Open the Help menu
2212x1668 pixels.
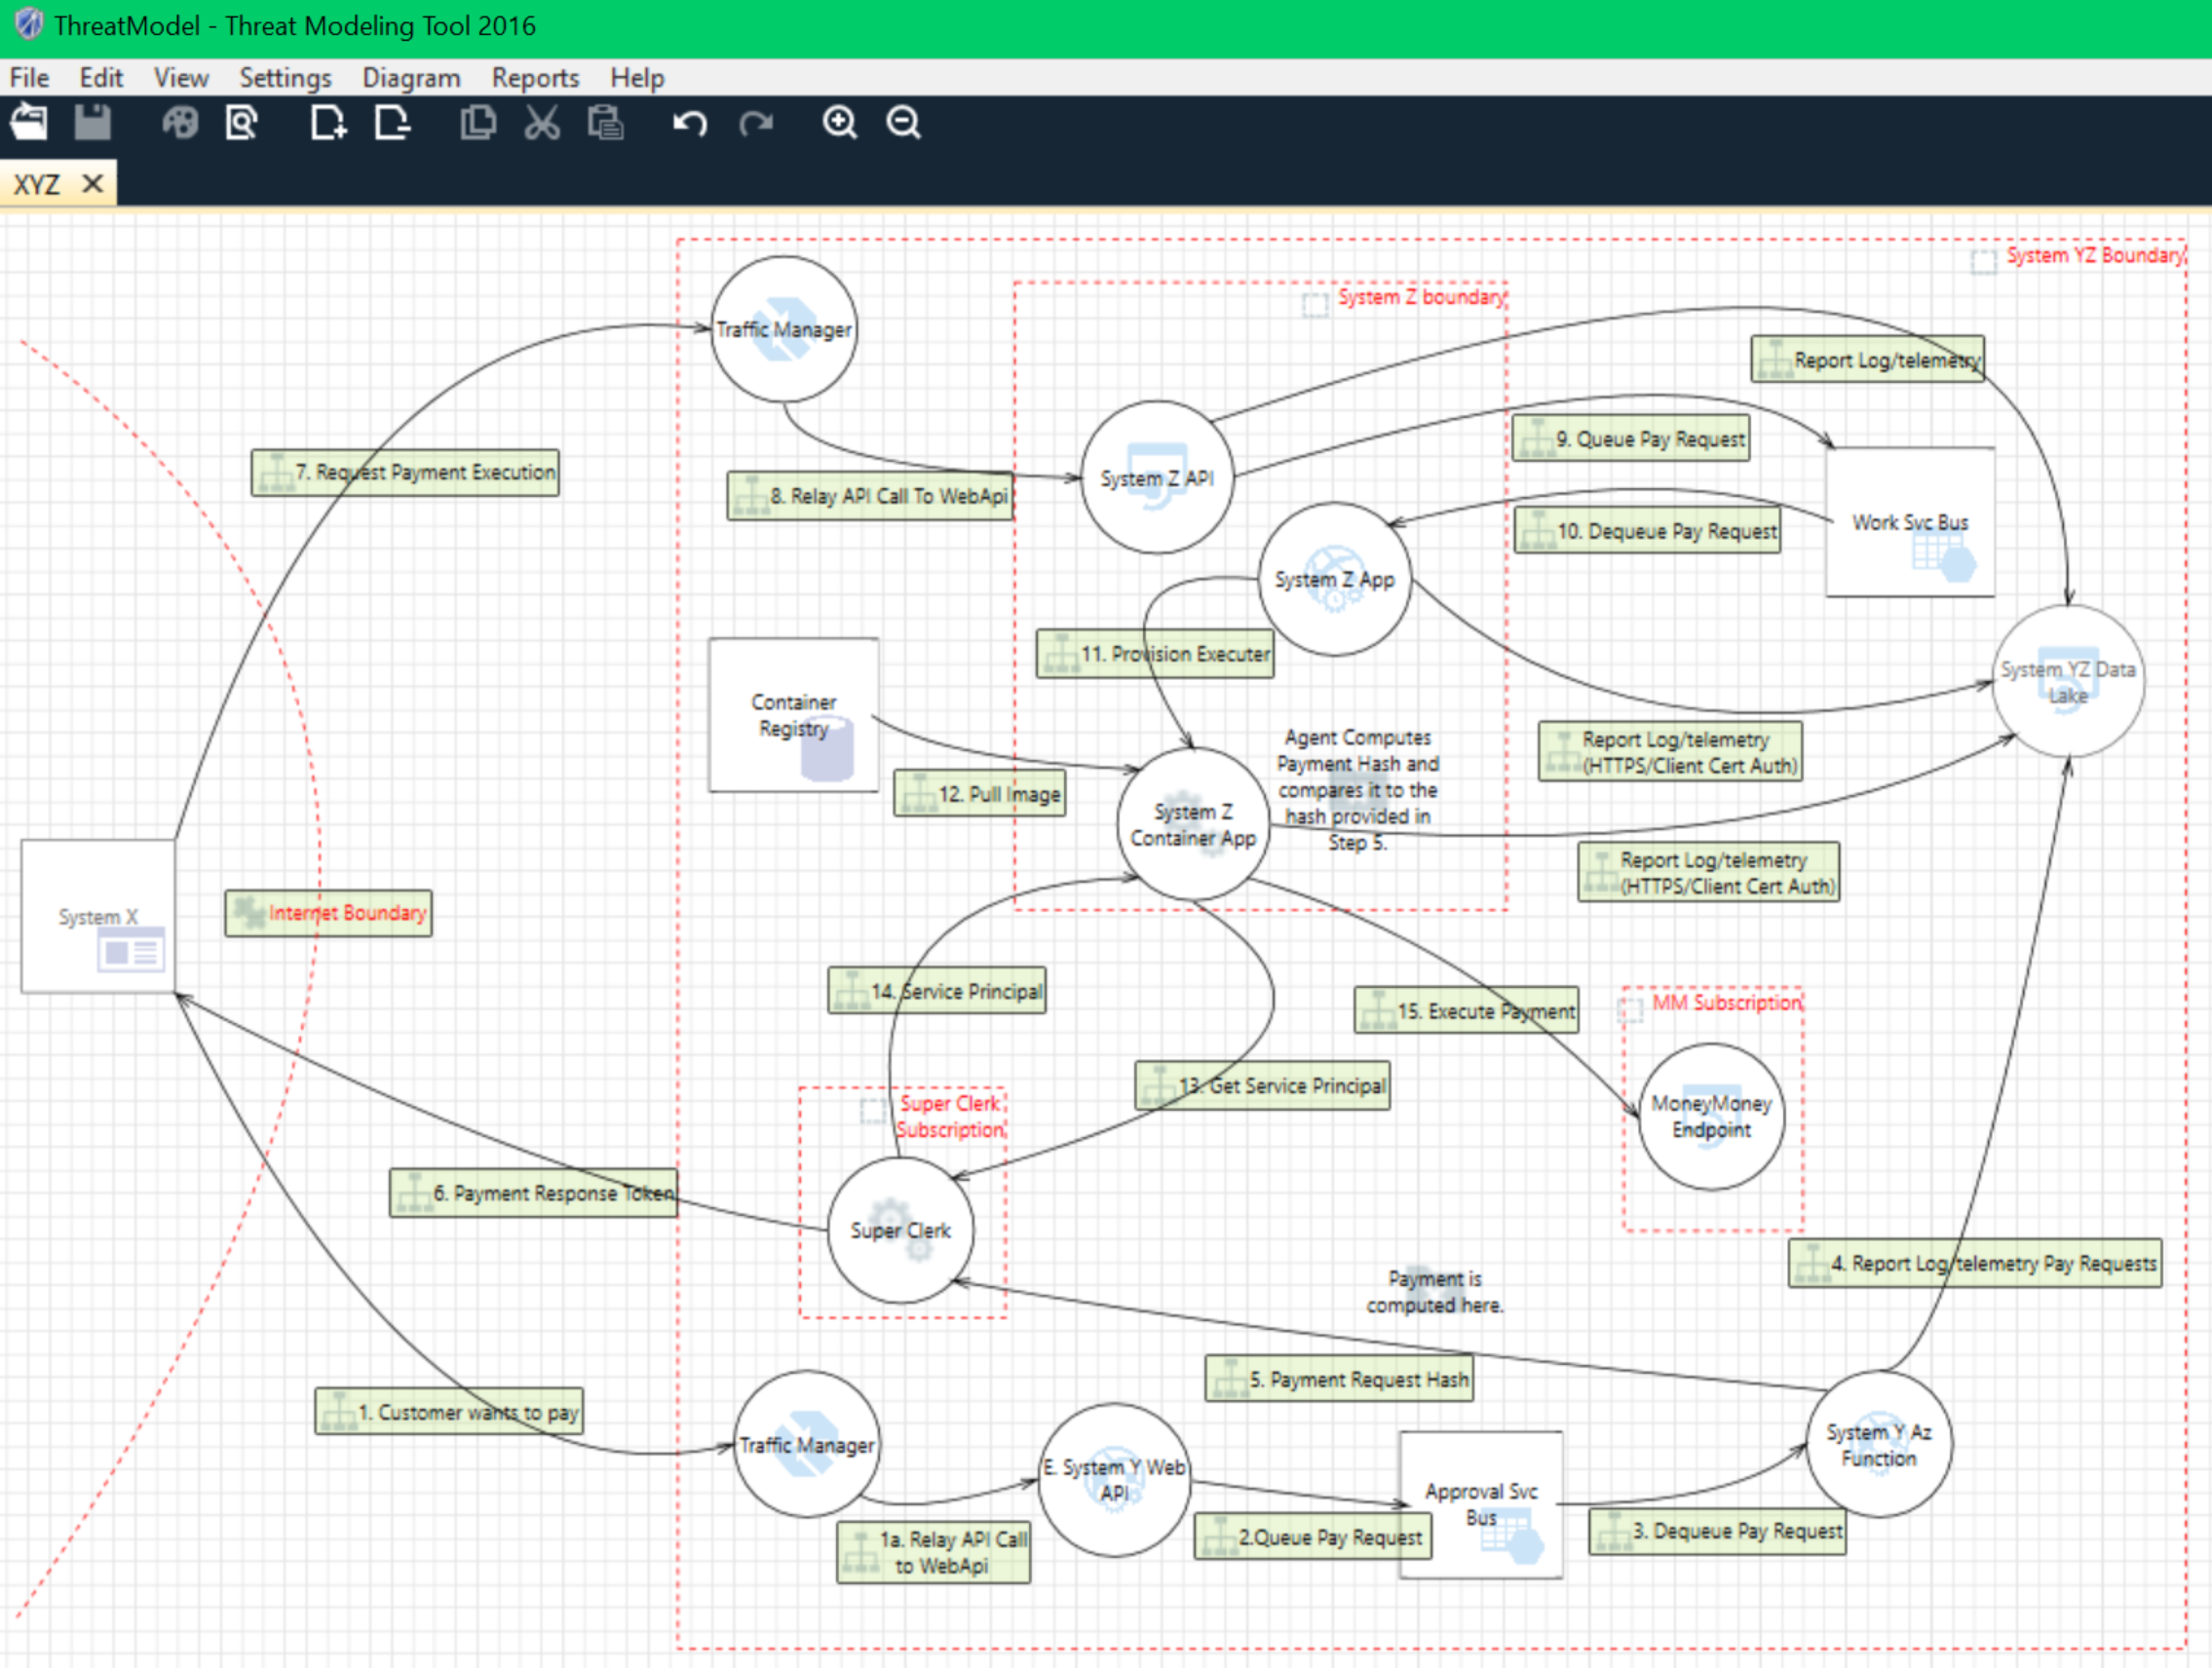[637, 78]
